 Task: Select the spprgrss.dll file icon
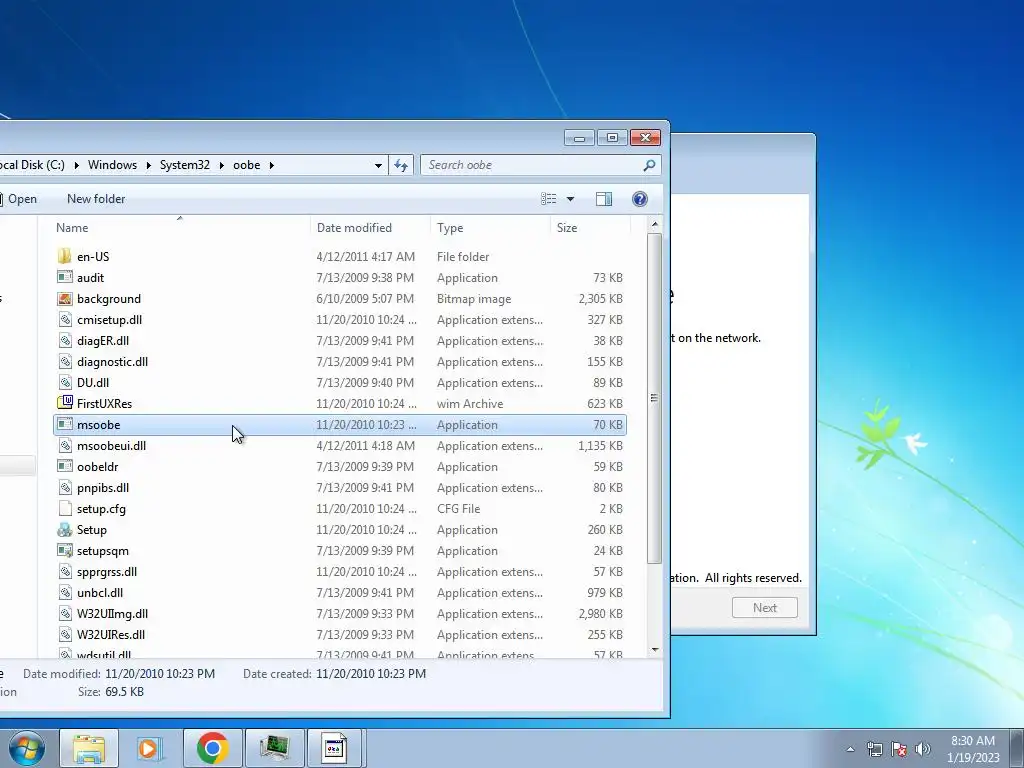(x=65, y=571)
